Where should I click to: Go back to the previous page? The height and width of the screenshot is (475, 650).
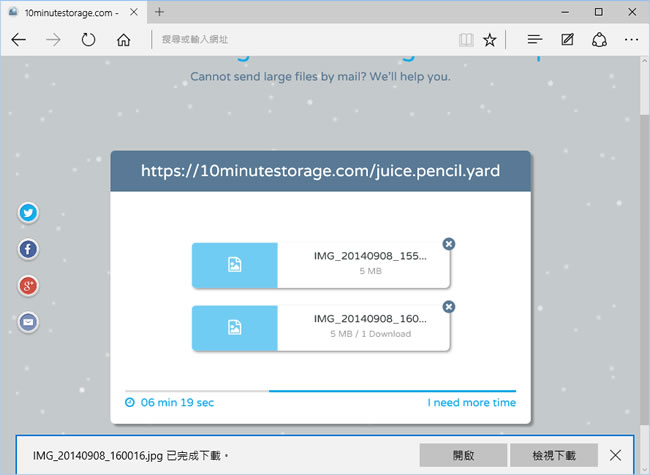[19, 40]
